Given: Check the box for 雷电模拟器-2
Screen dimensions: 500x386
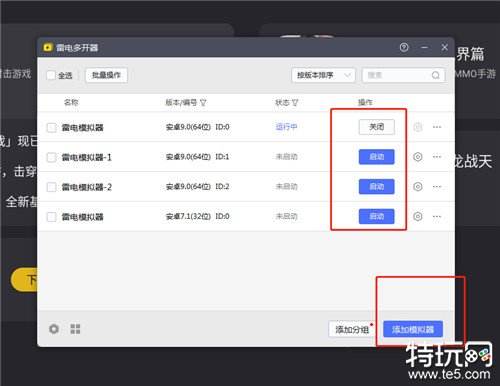Looking at the screenshot, I should pyautogui.click(x=52, y=187).
